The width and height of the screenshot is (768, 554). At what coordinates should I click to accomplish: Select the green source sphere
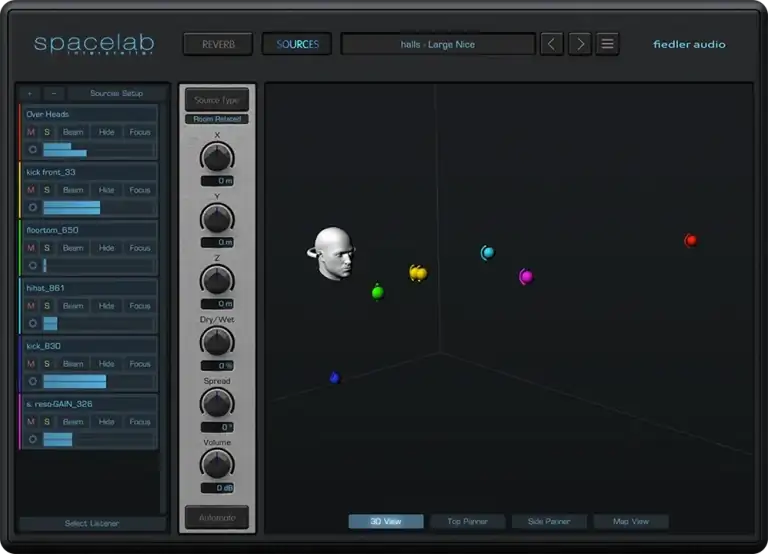point(378,292)
